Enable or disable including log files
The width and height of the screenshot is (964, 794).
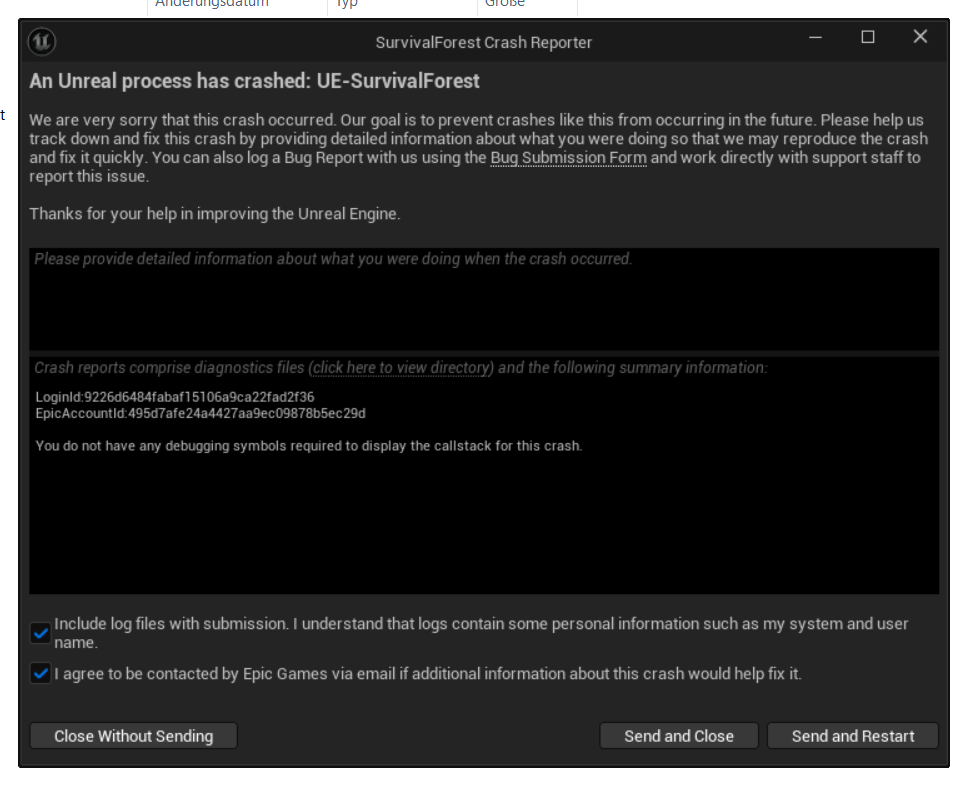coord(41,633)
